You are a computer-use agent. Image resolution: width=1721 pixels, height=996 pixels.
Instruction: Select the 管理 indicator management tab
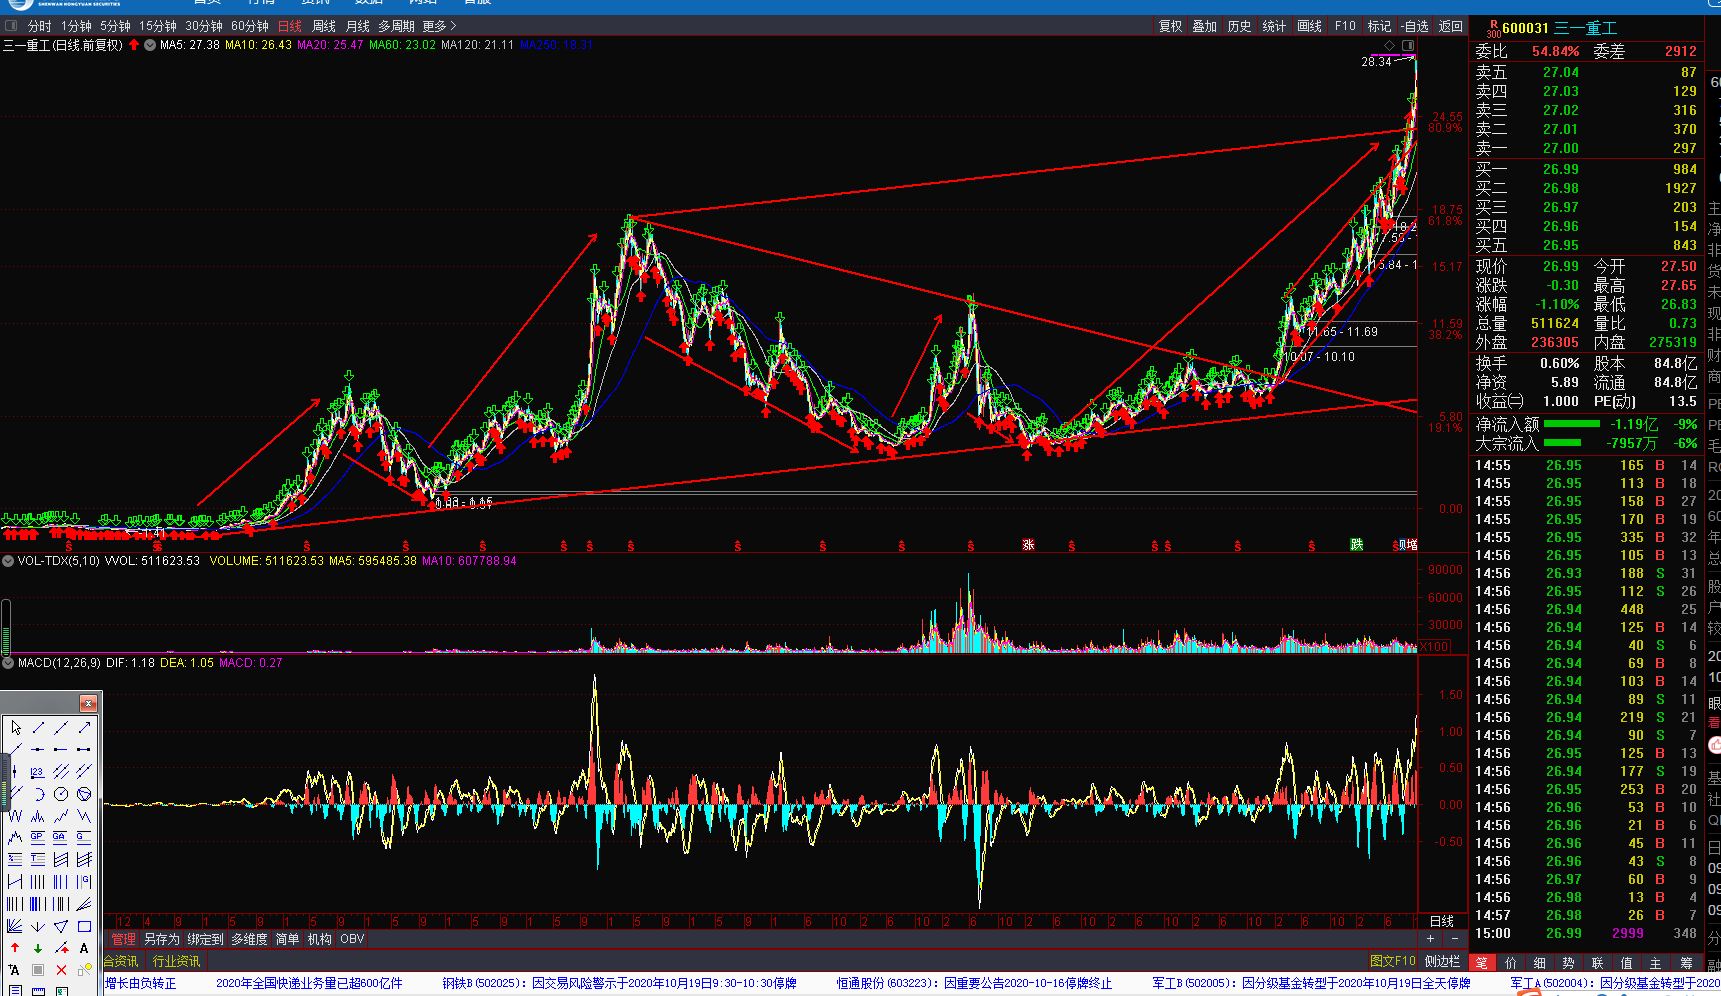[x=123, y=939]
